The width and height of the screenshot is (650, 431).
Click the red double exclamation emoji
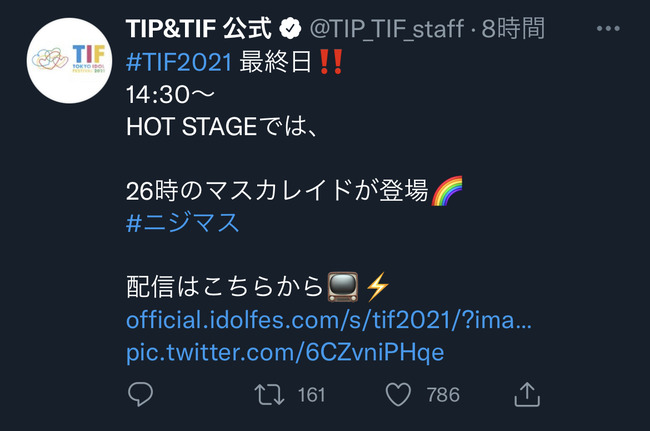pos(331,62)
